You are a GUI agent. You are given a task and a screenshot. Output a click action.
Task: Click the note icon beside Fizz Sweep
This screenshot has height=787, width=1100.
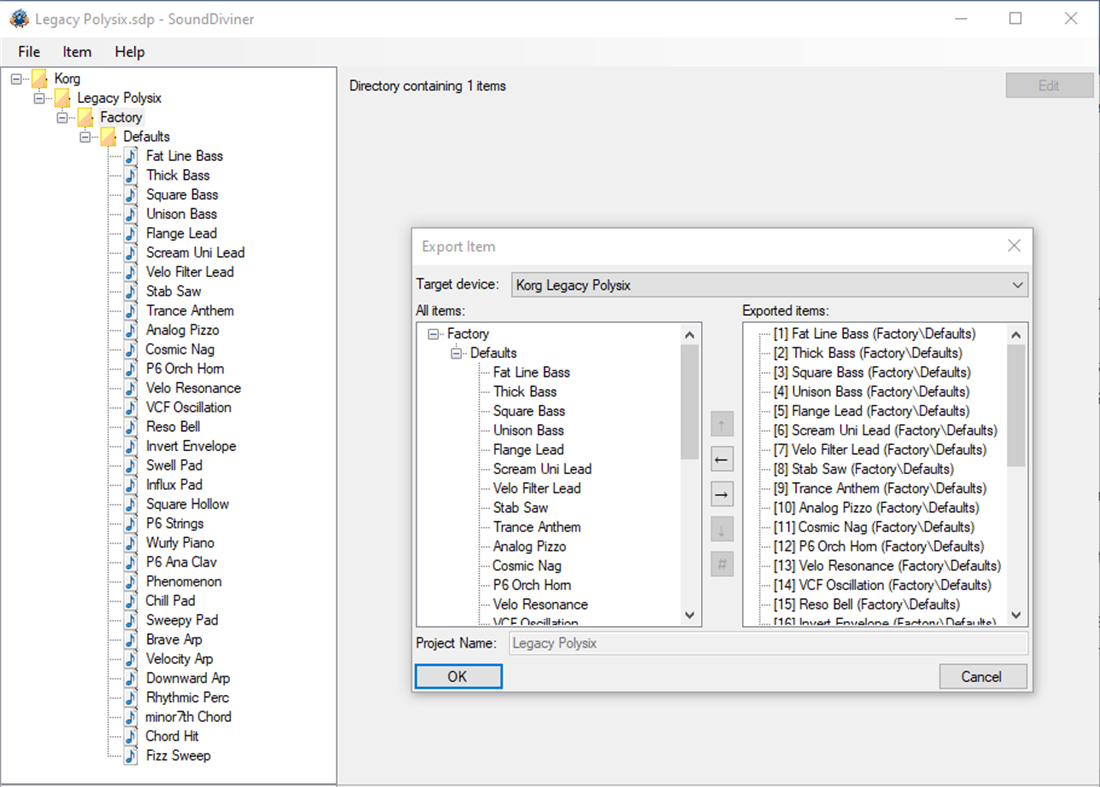tap(129, 755)
